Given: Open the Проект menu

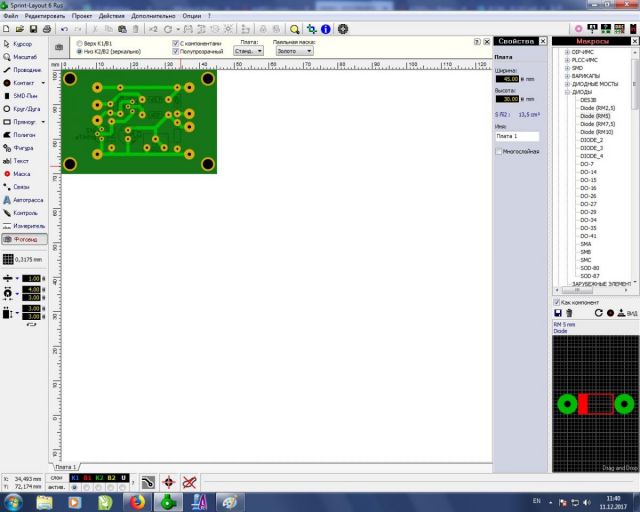Looking at the screenshot, I should pos(81,16).
